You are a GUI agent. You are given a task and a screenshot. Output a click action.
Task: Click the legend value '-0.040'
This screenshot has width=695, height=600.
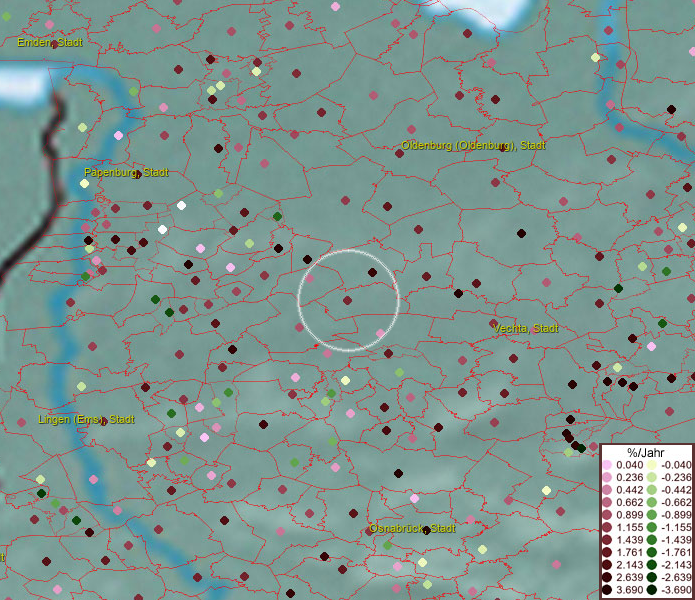click(676, 465)
